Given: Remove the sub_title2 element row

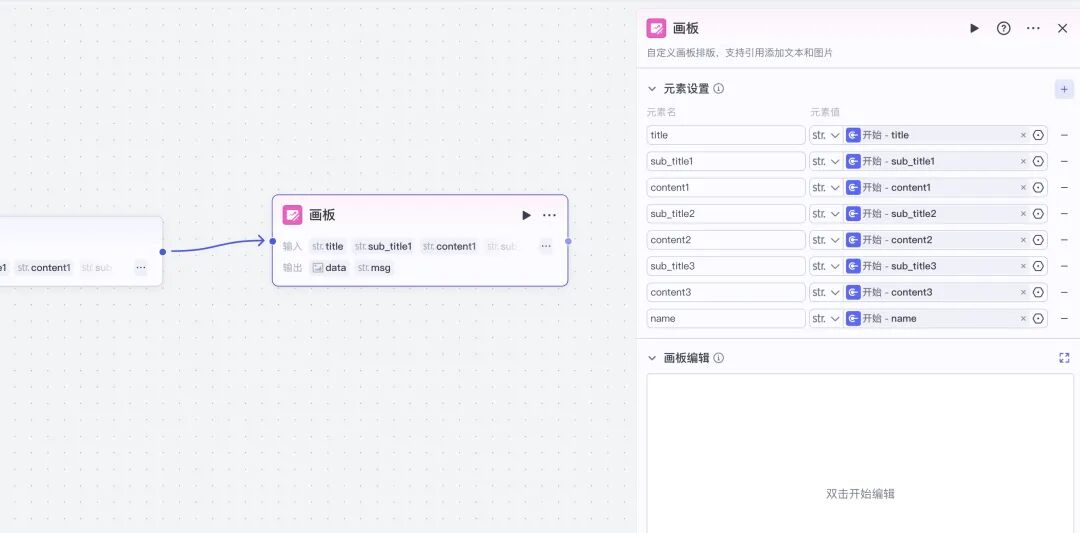Looking at the screenshot, I should click(1064, 213).
